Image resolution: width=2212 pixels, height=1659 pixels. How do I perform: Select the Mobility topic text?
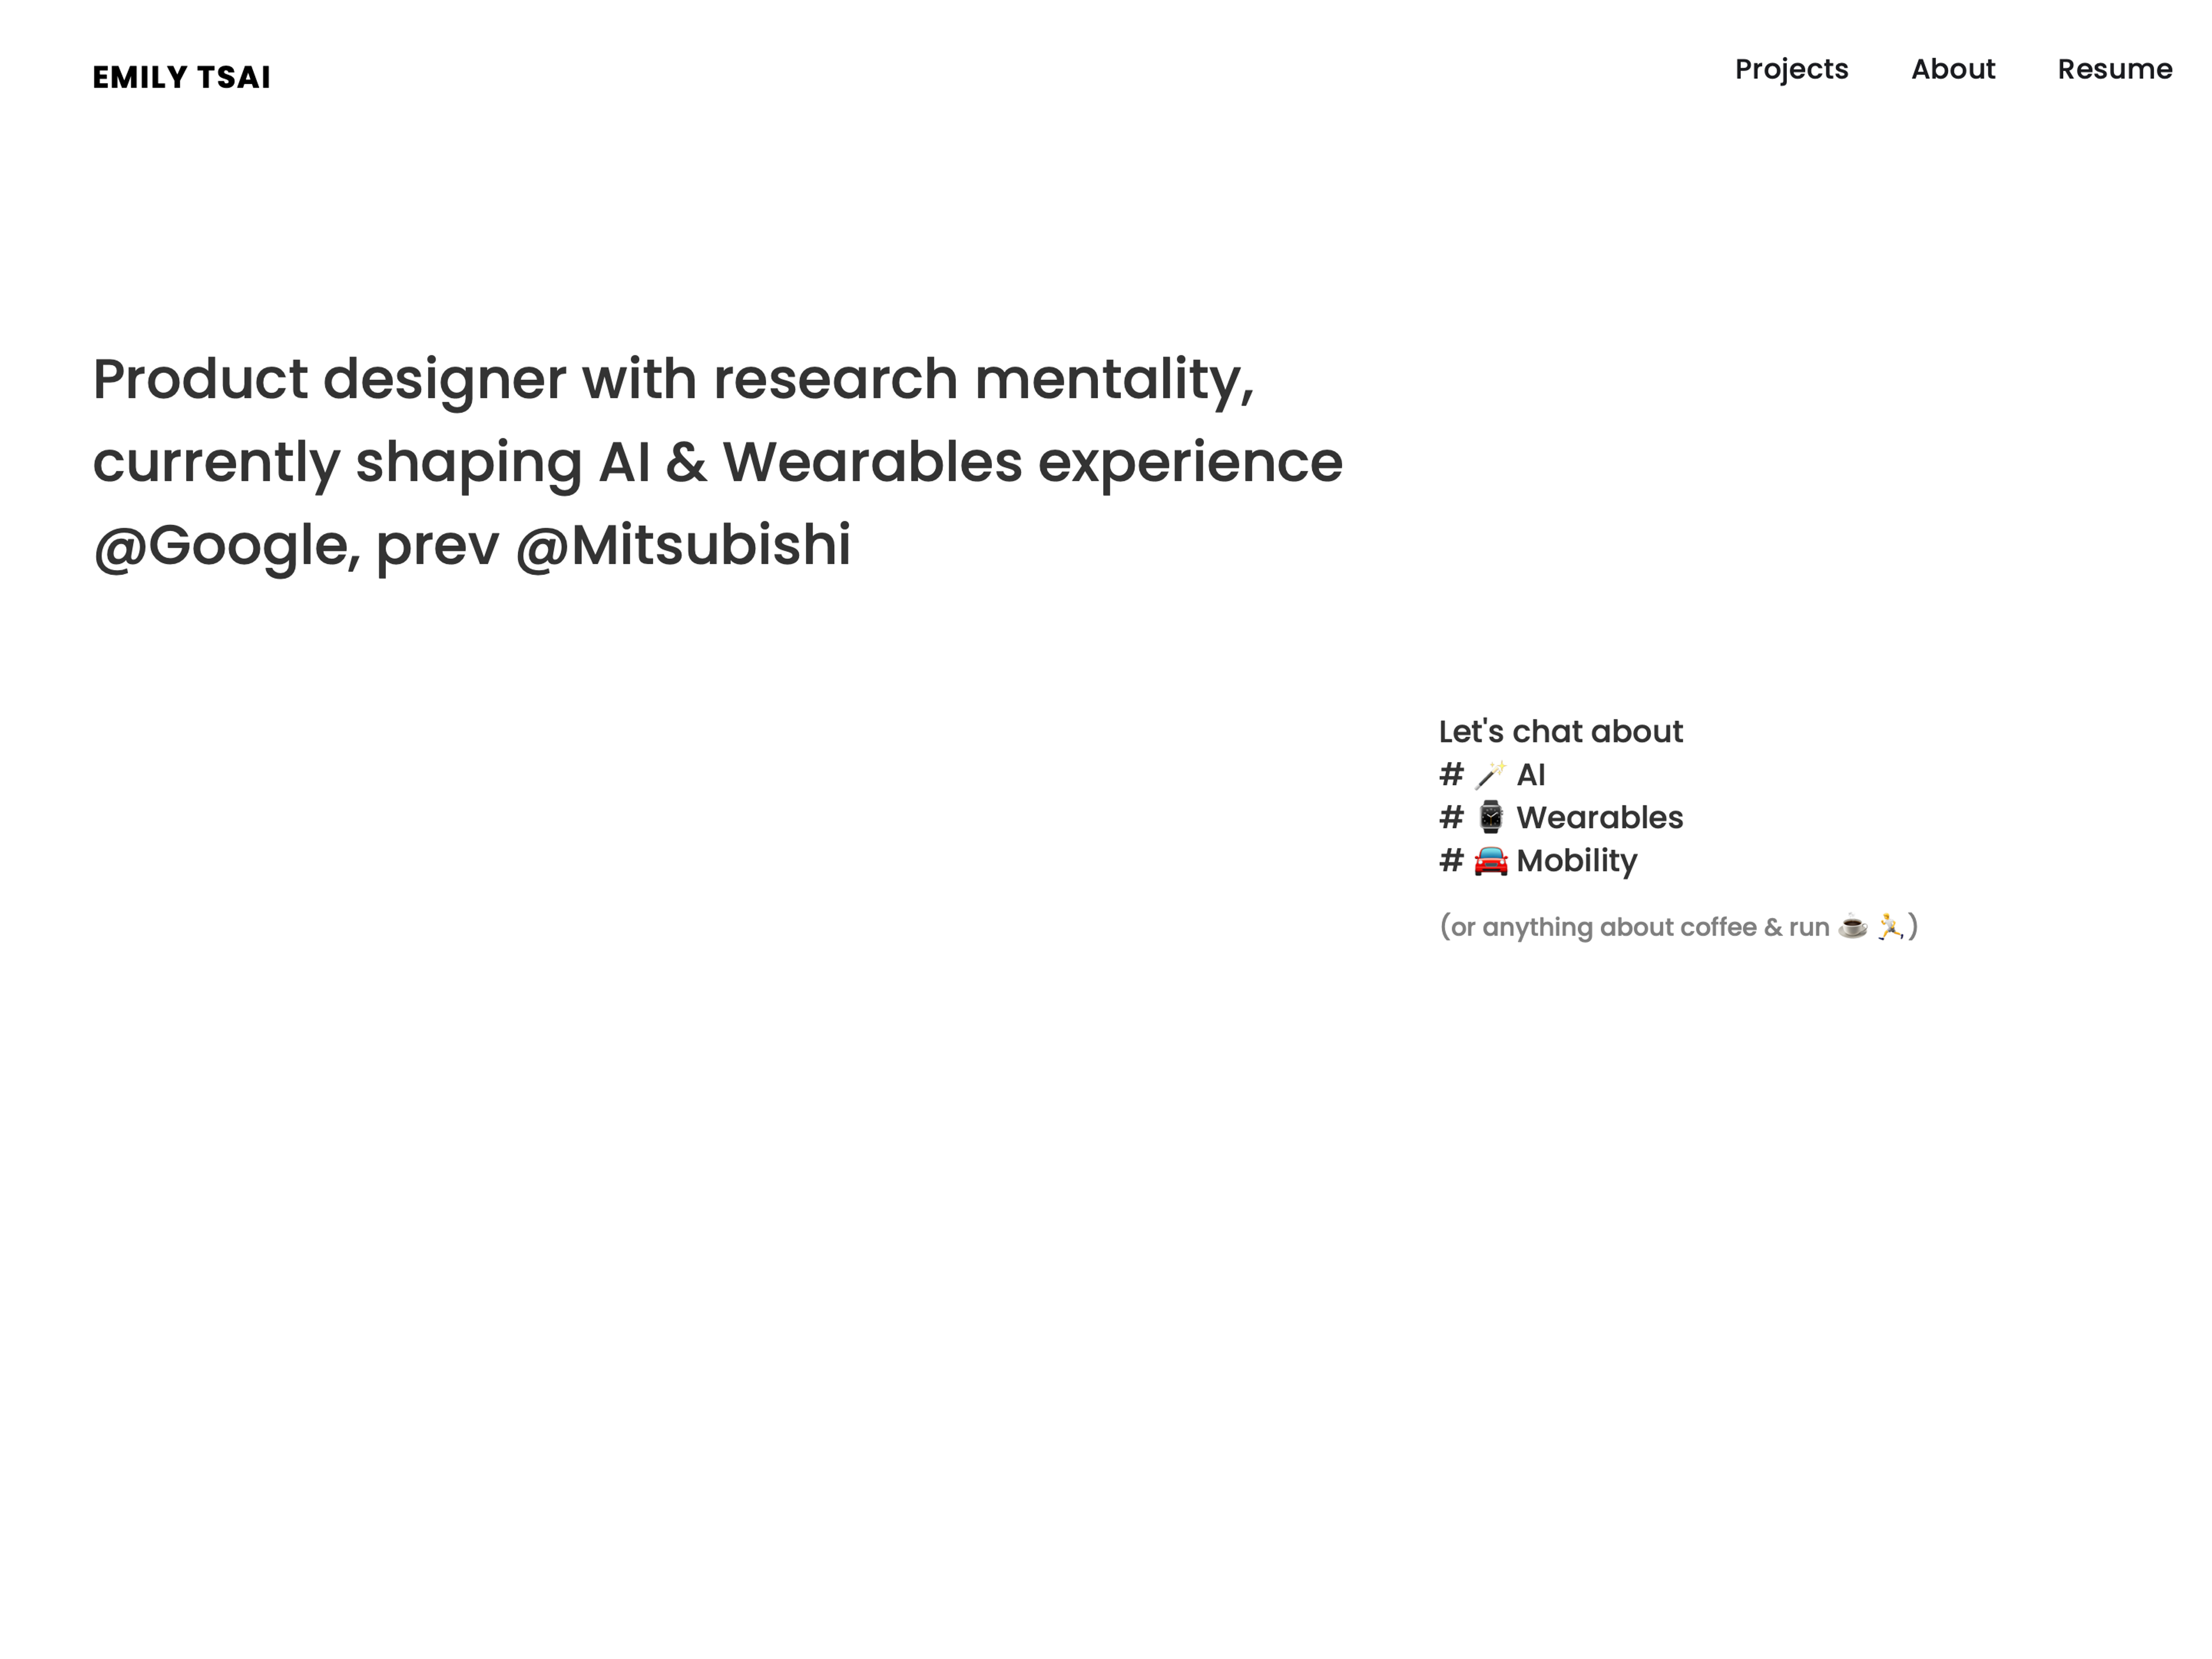(x=1576, y=861)
